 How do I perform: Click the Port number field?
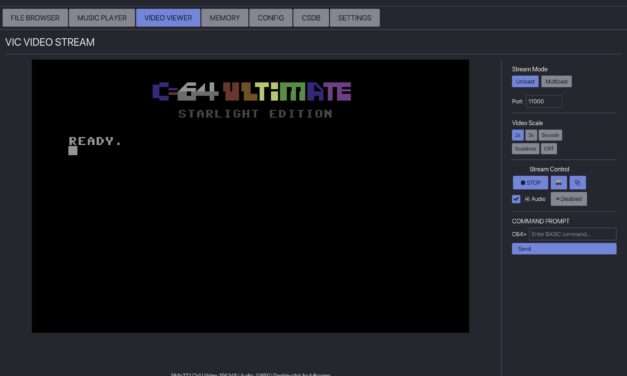544,101
